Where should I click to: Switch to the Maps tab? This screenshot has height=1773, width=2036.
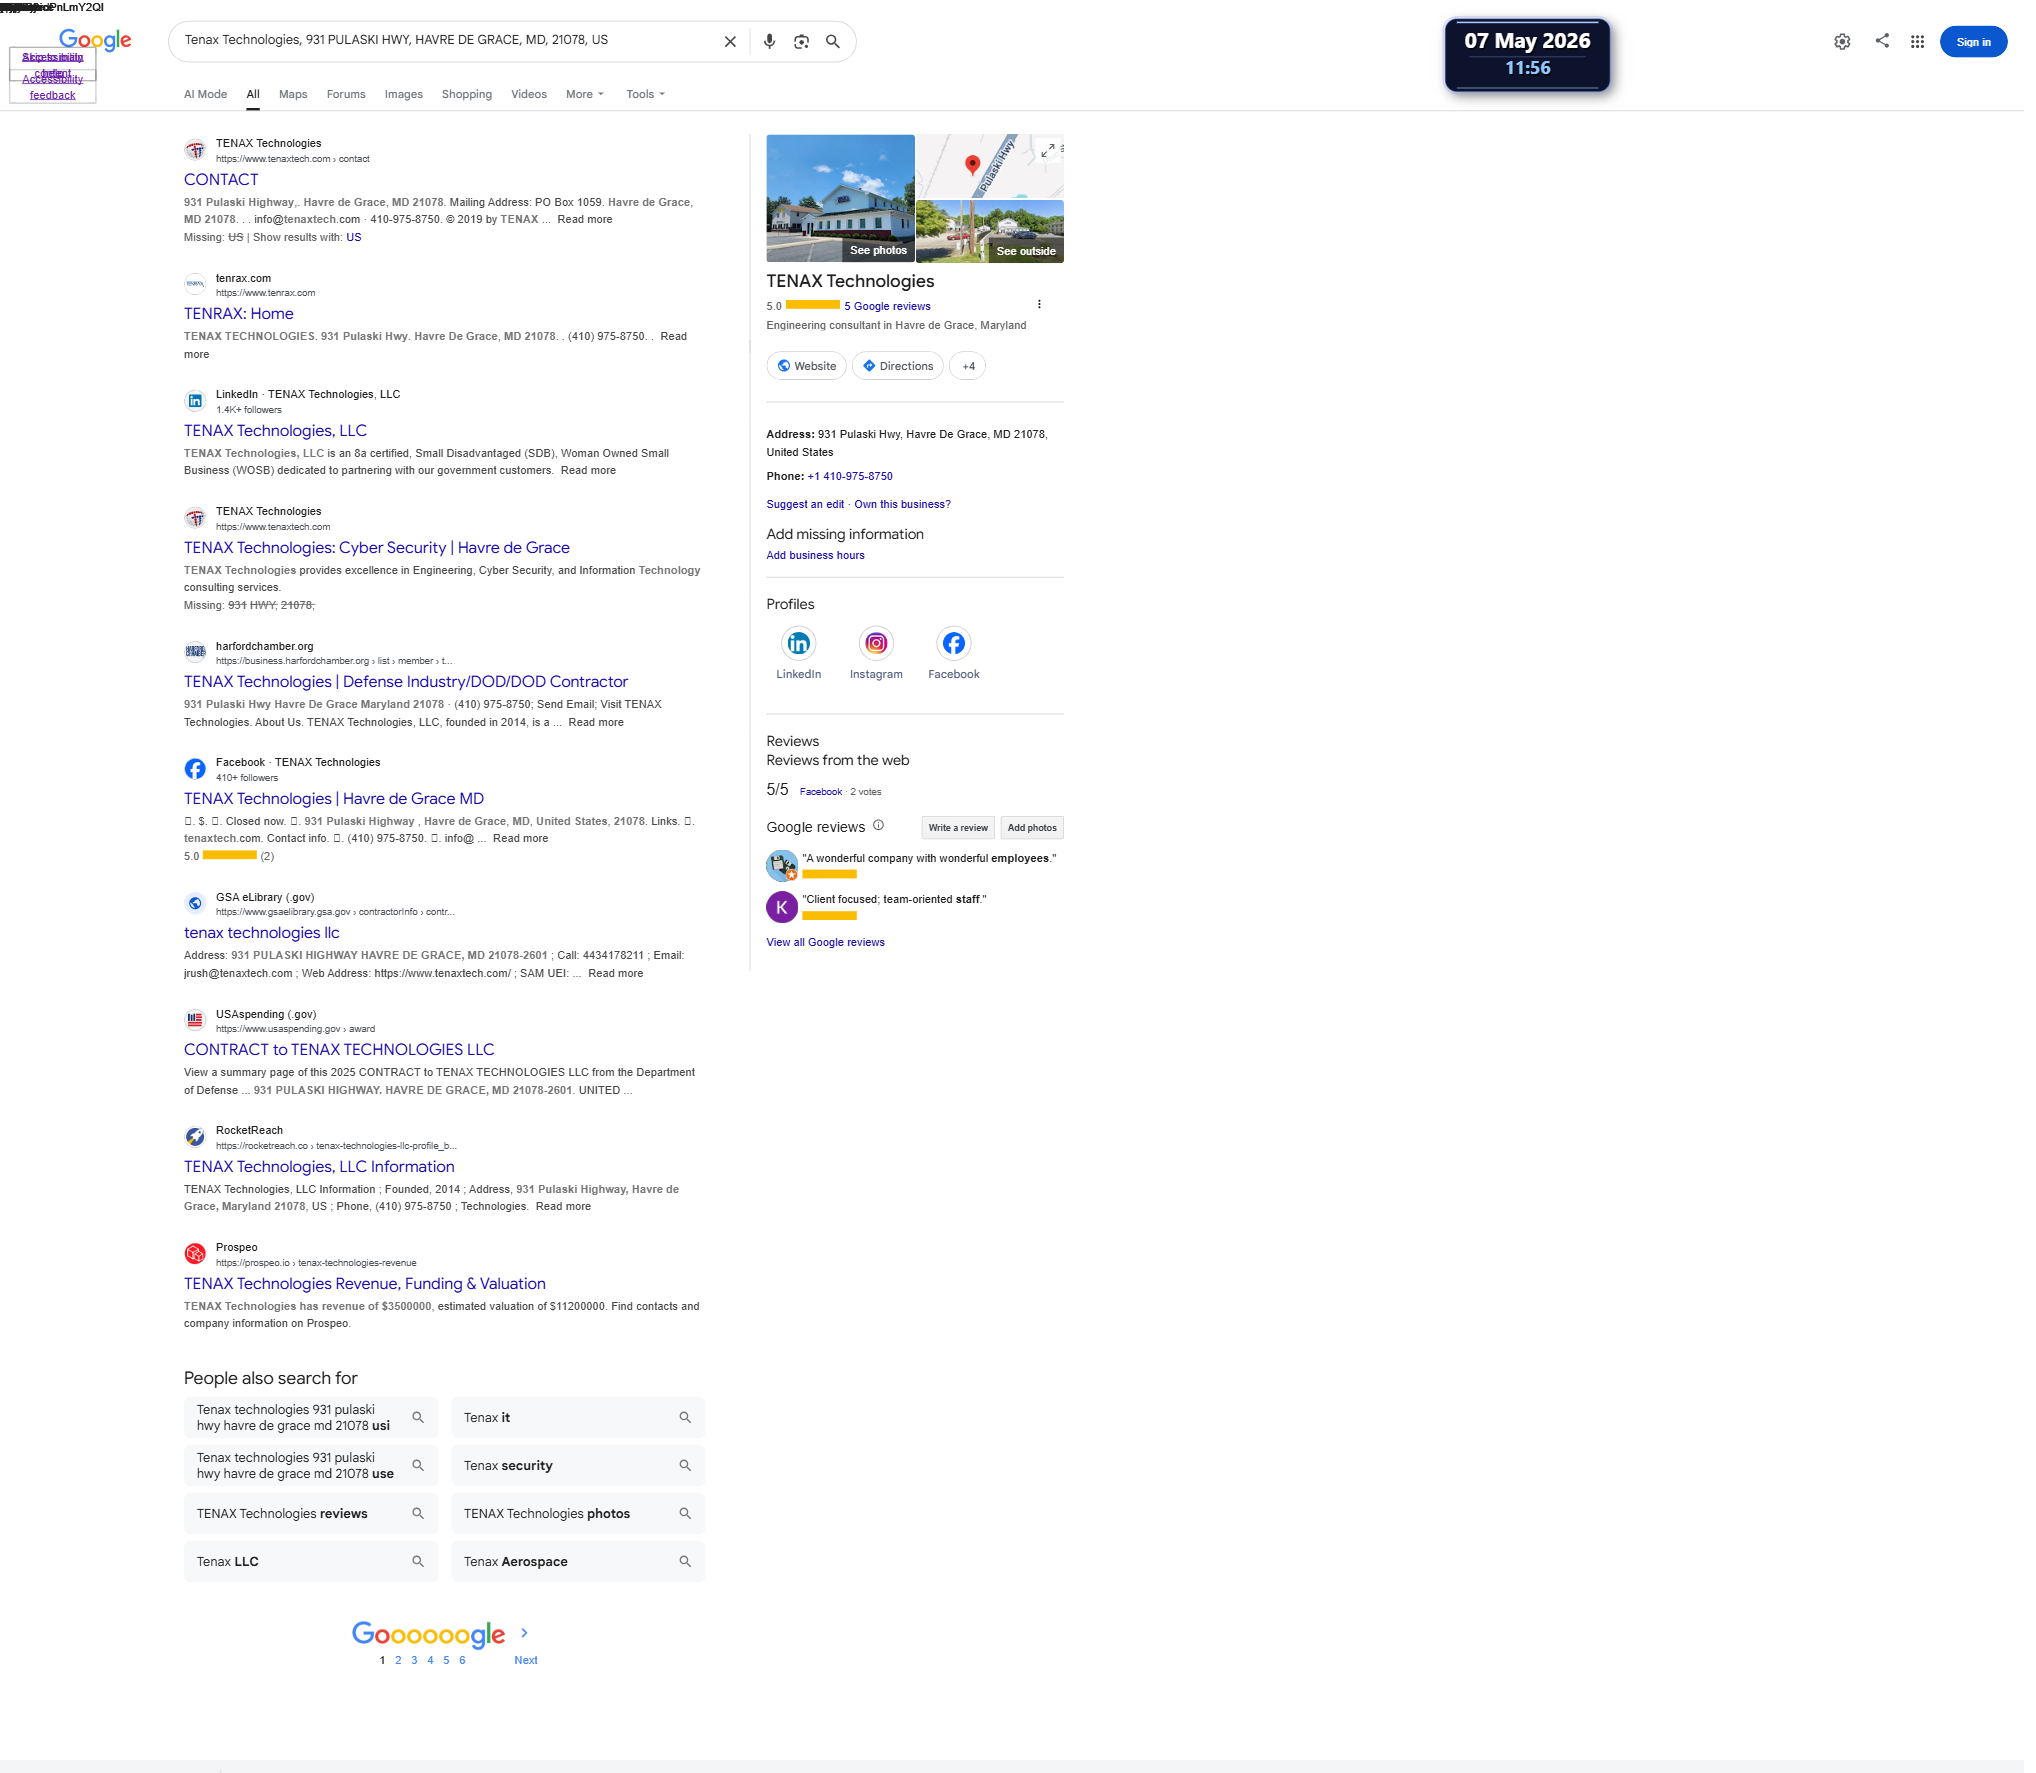[293, 94]
